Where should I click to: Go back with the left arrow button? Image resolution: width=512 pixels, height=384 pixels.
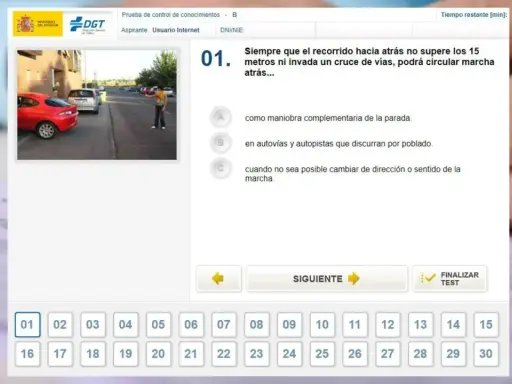click(x=219, y=278)
